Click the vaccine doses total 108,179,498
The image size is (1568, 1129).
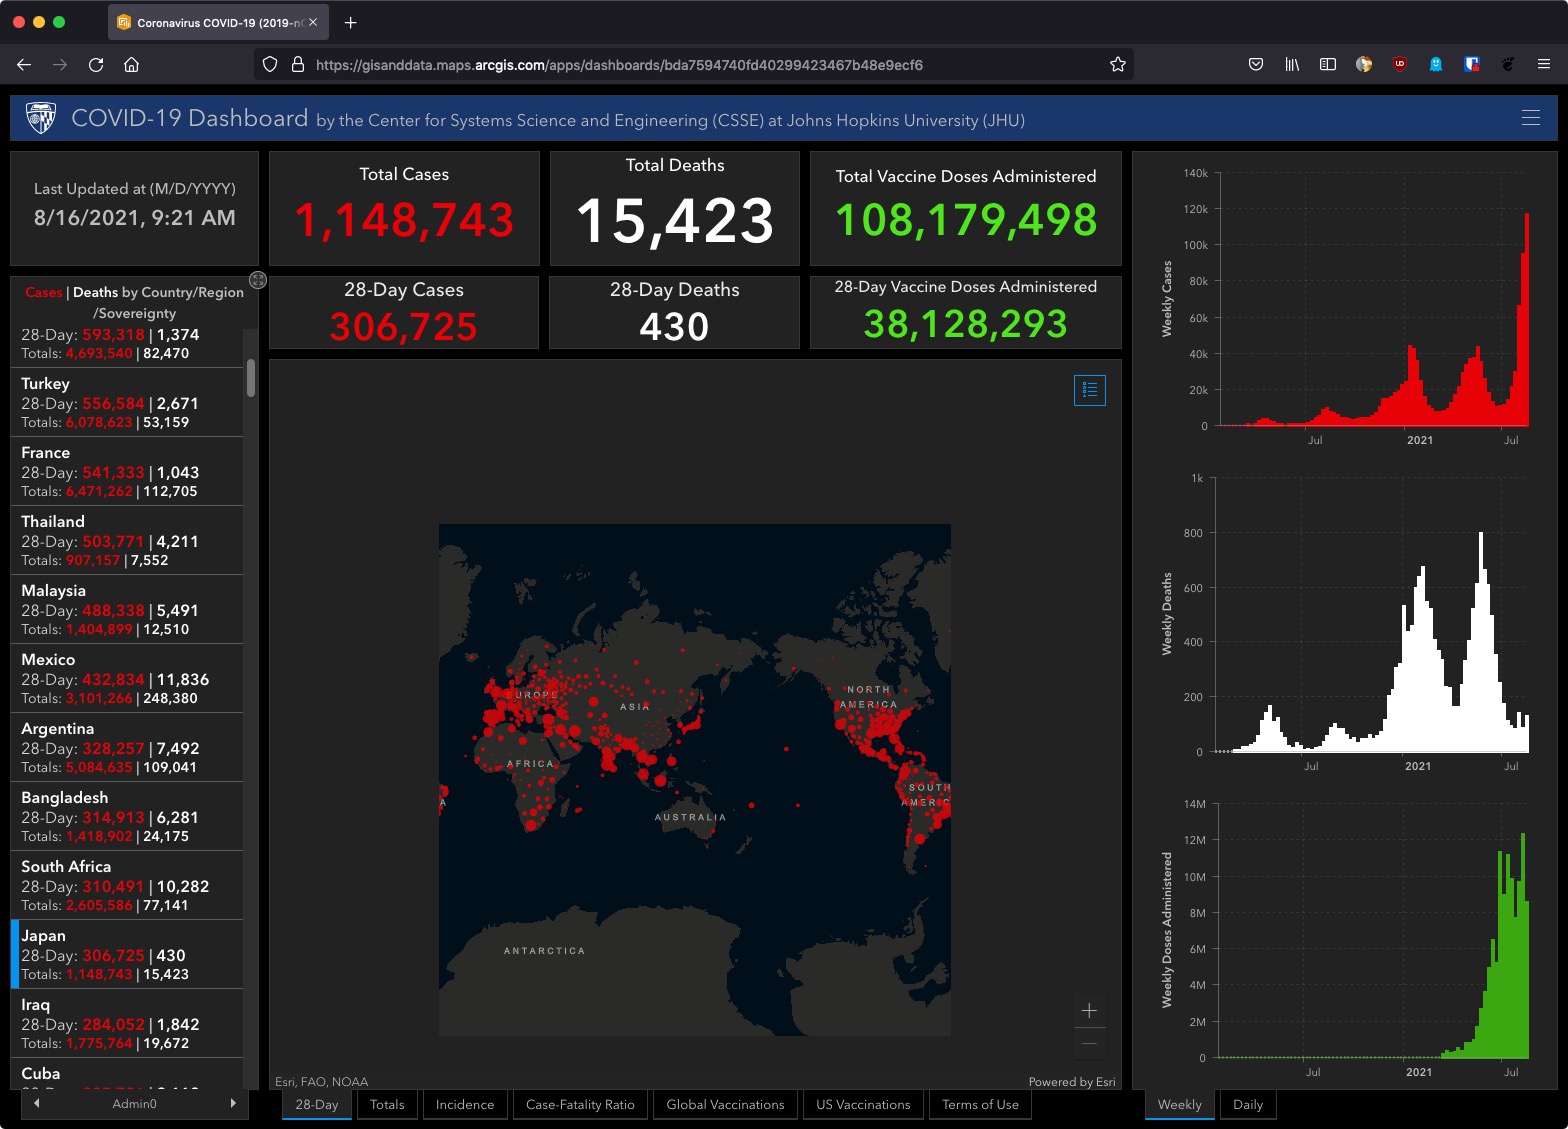966,220
